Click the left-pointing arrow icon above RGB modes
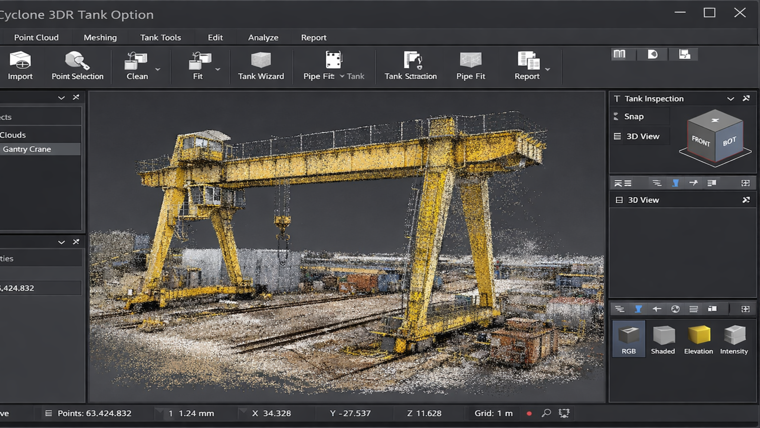This screenshot has width=760, height=428. click(x=656, y=309)
